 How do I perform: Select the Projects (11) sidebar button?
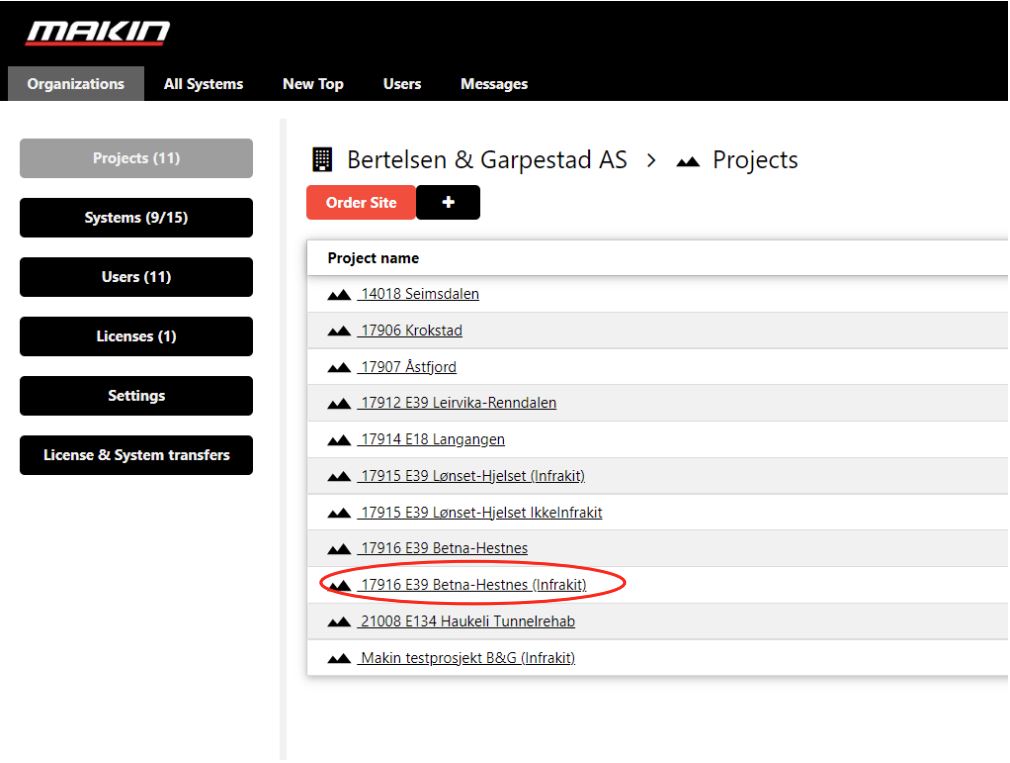tap(137, 158)
